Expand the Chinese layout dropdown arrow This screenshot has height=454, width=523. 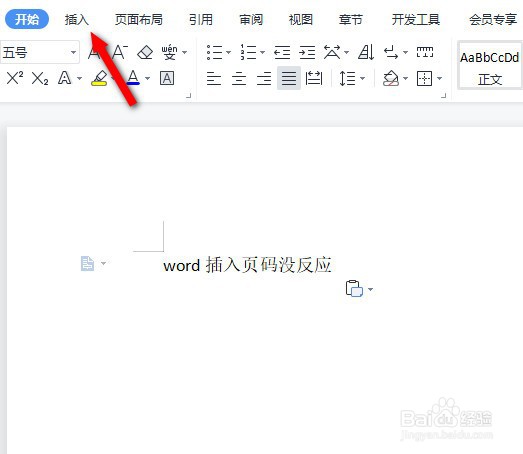(347, 52)
